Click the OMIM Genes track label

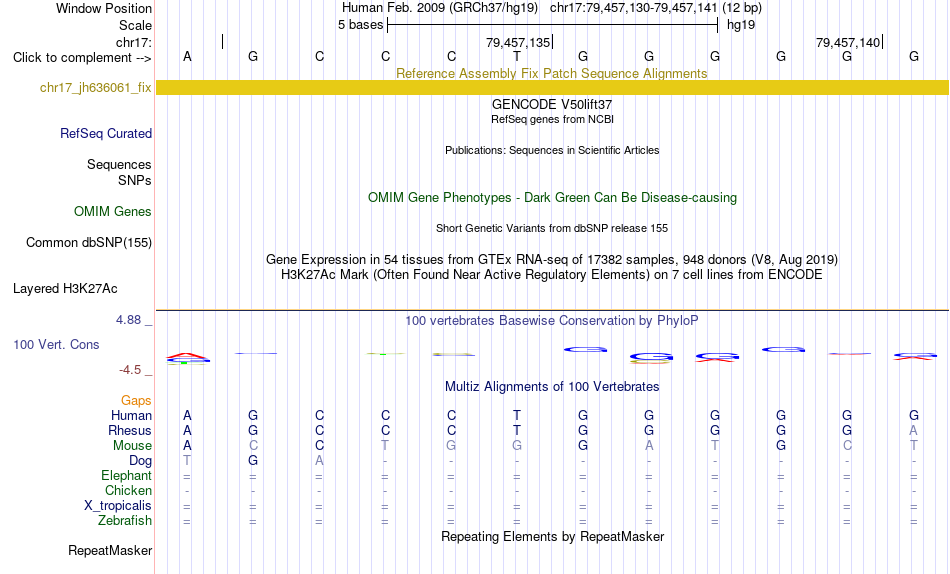click(112, 212)
